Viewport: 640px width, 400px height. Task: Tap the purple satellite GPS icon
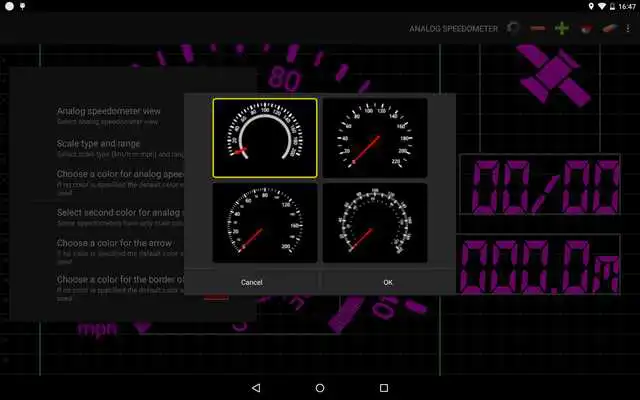click(553, 74)
